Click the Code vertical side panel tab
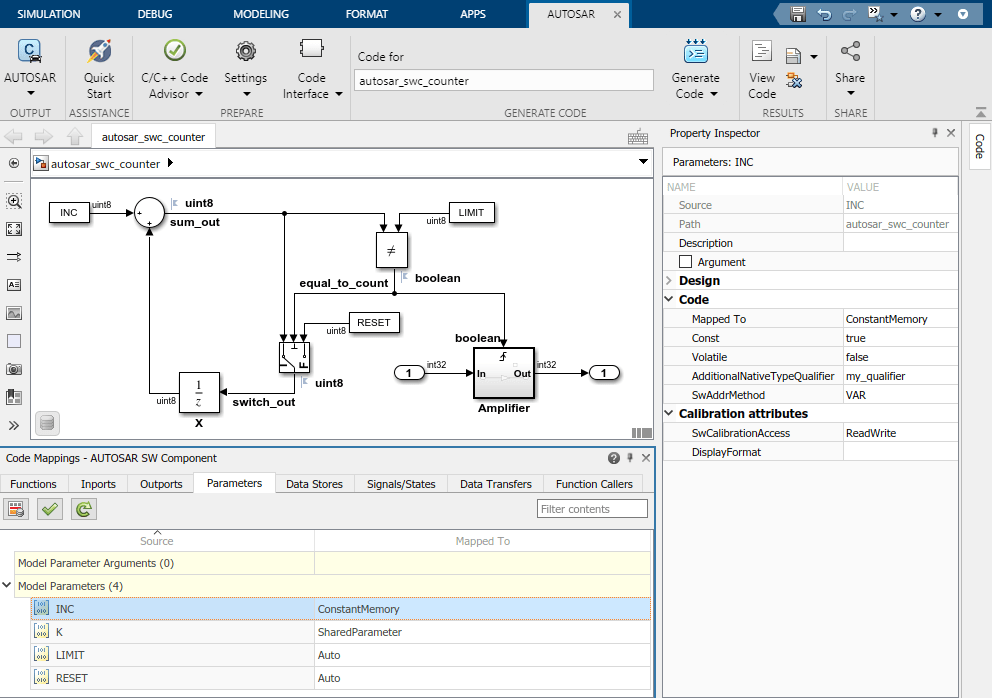 [x=979, y=146]
